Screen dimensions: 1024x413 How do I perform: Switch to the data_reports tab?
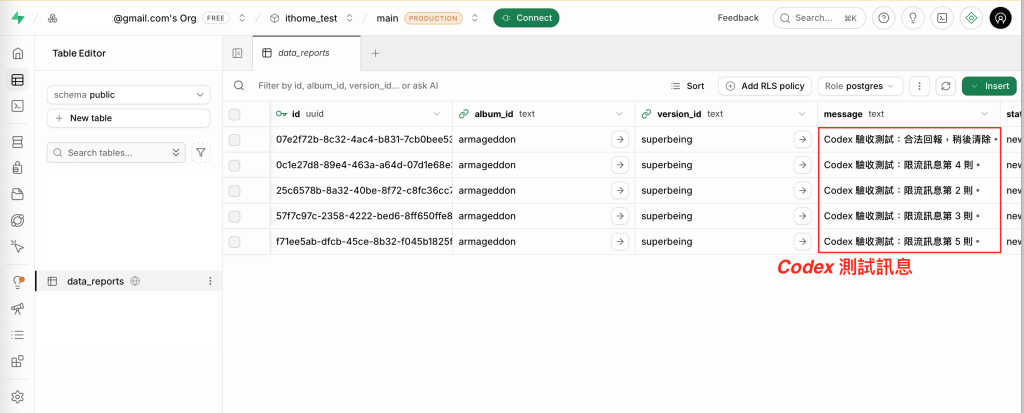coord(306,54)
